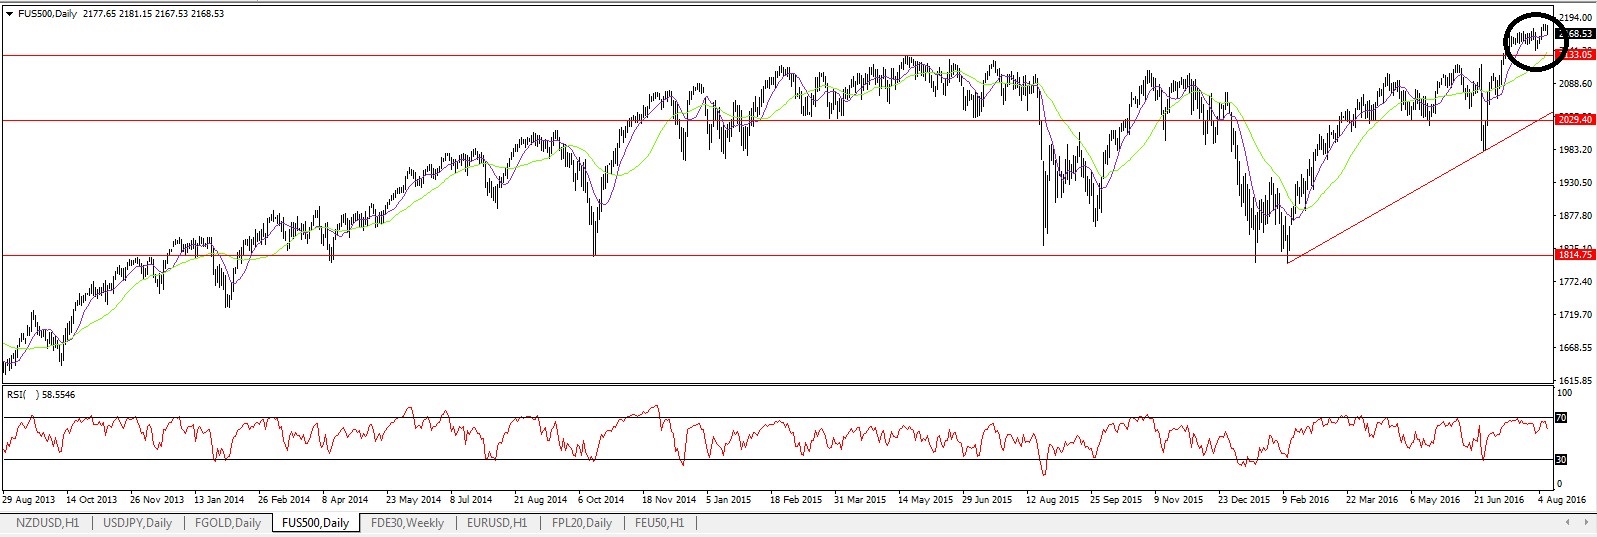
Task: Click the 21 Aug 2014 date label
Action: coord(540,499)
